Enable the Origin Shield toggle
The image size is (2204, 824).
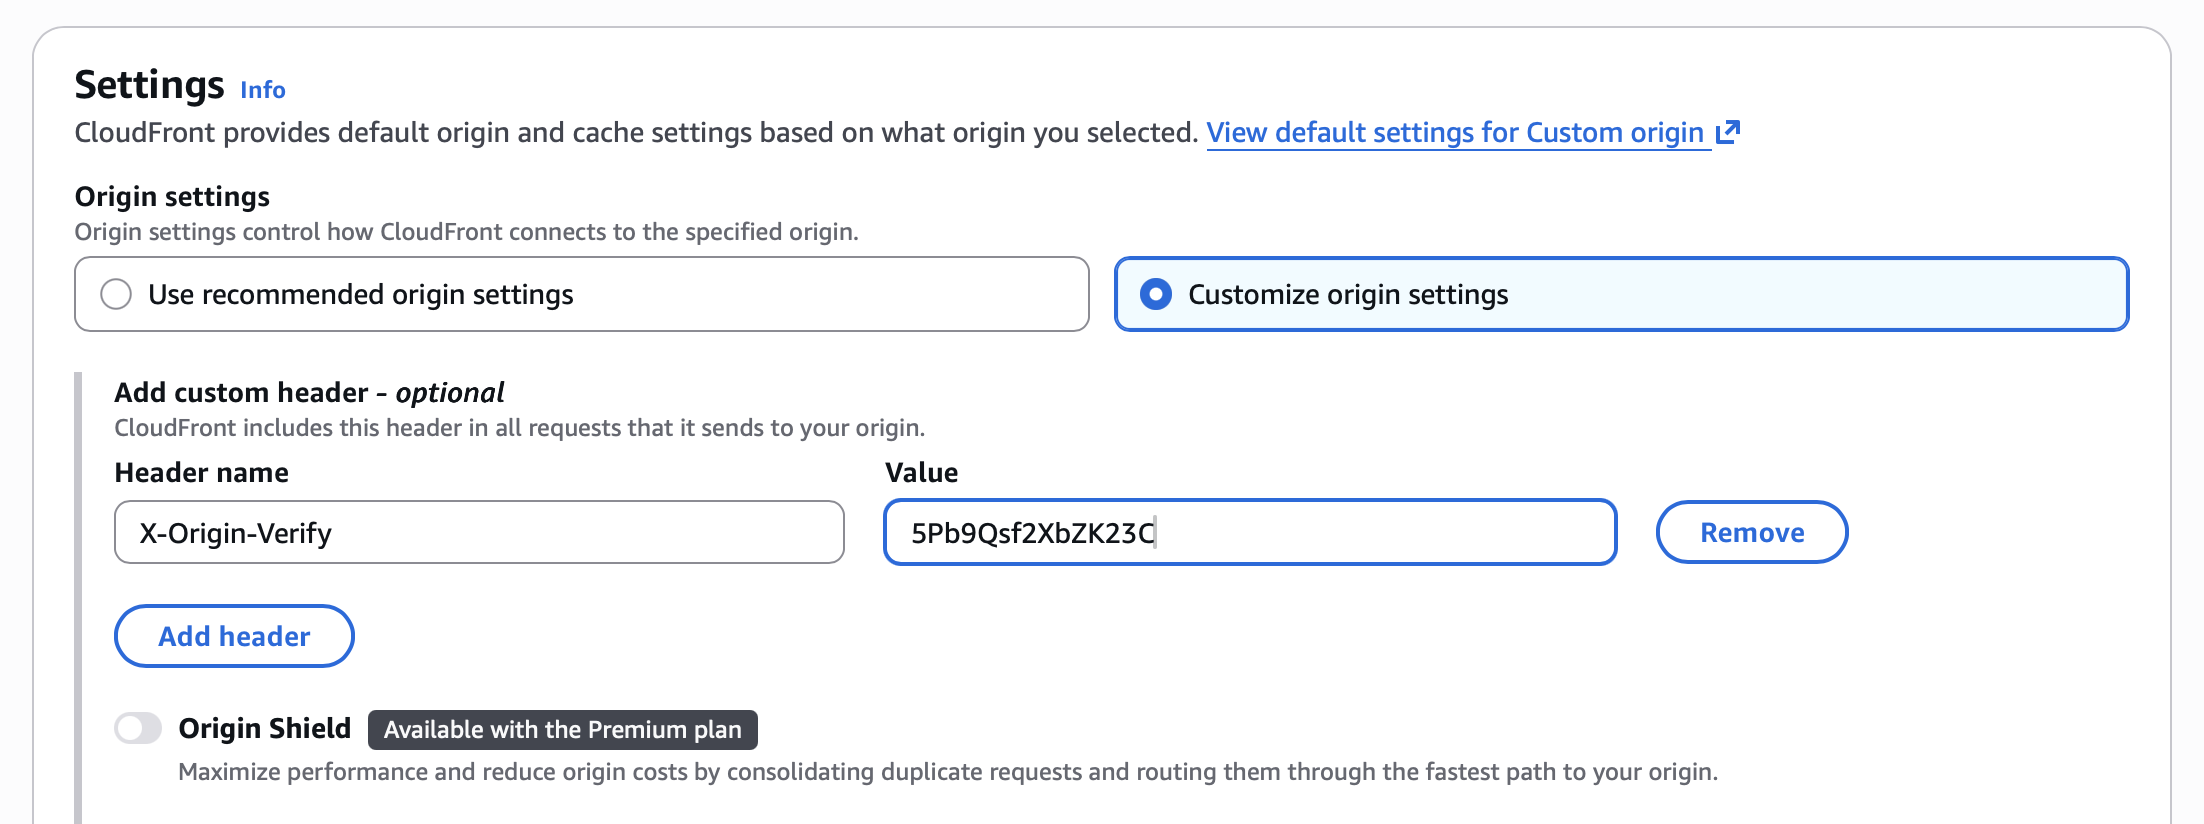(138, 728)
